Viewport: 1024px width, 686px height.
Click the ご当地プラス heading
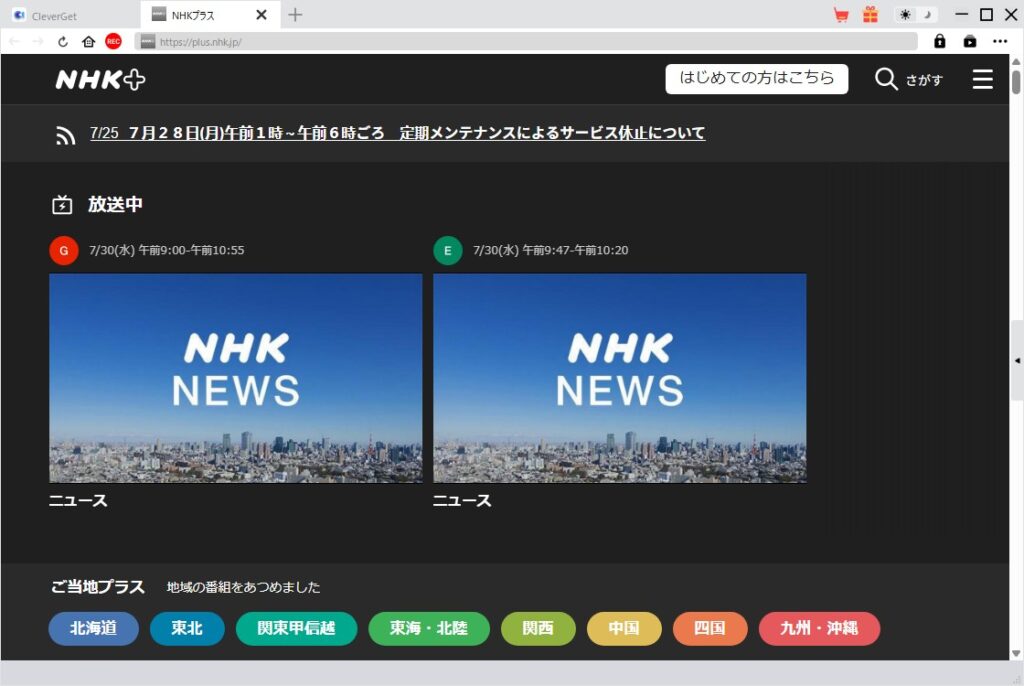[x=98, y=587]
